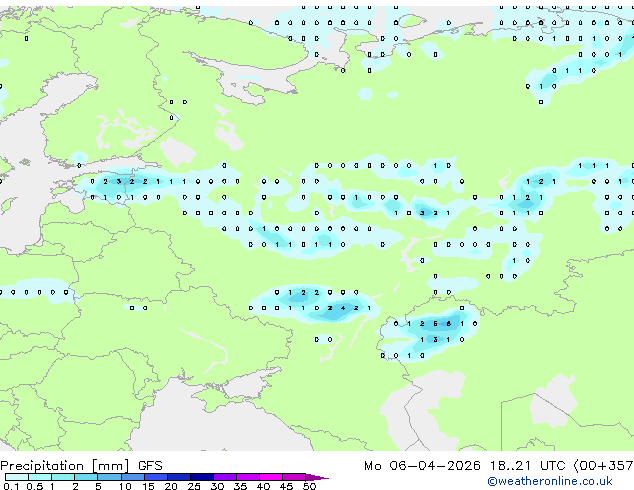The height and width of the screenshot is (490, 634).
Task: Click the '50' legend scale label
Action: [x=310, y=486]
